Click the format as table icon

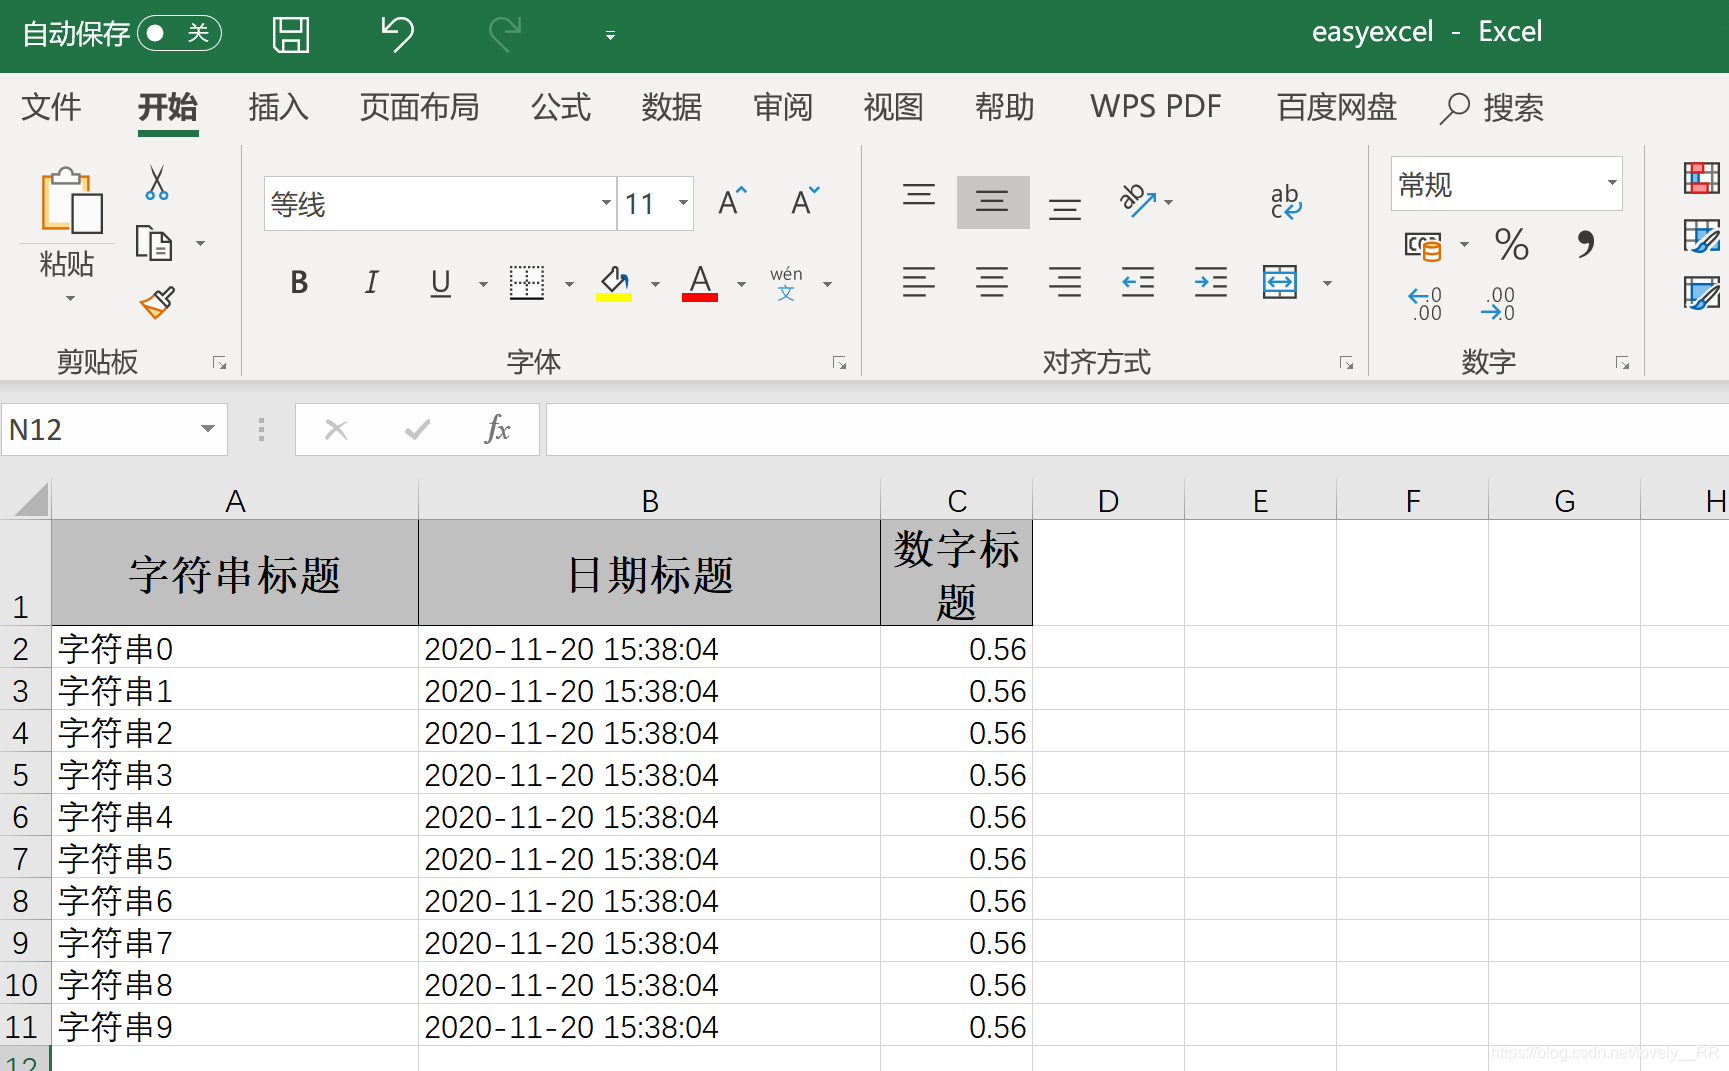coord(1701,236)
